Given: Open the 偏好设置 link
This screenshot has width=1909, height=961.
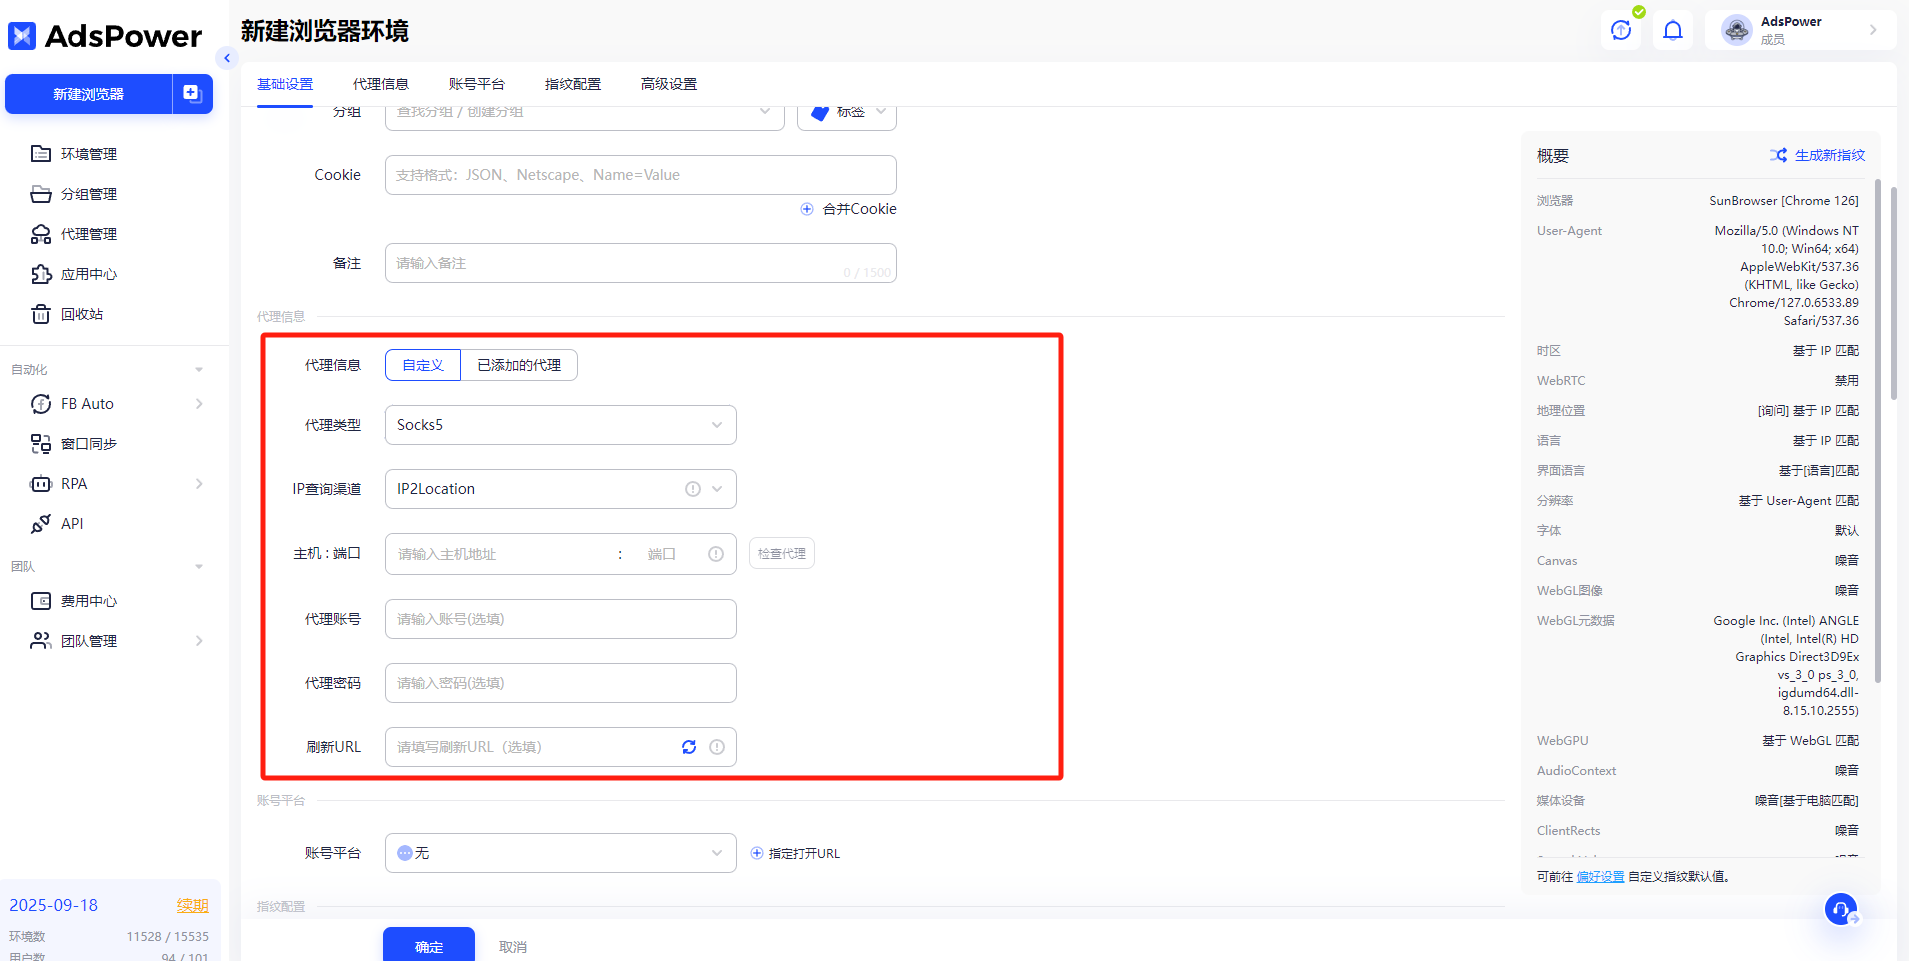Looking at the screenshot, I should (1600, 877).
